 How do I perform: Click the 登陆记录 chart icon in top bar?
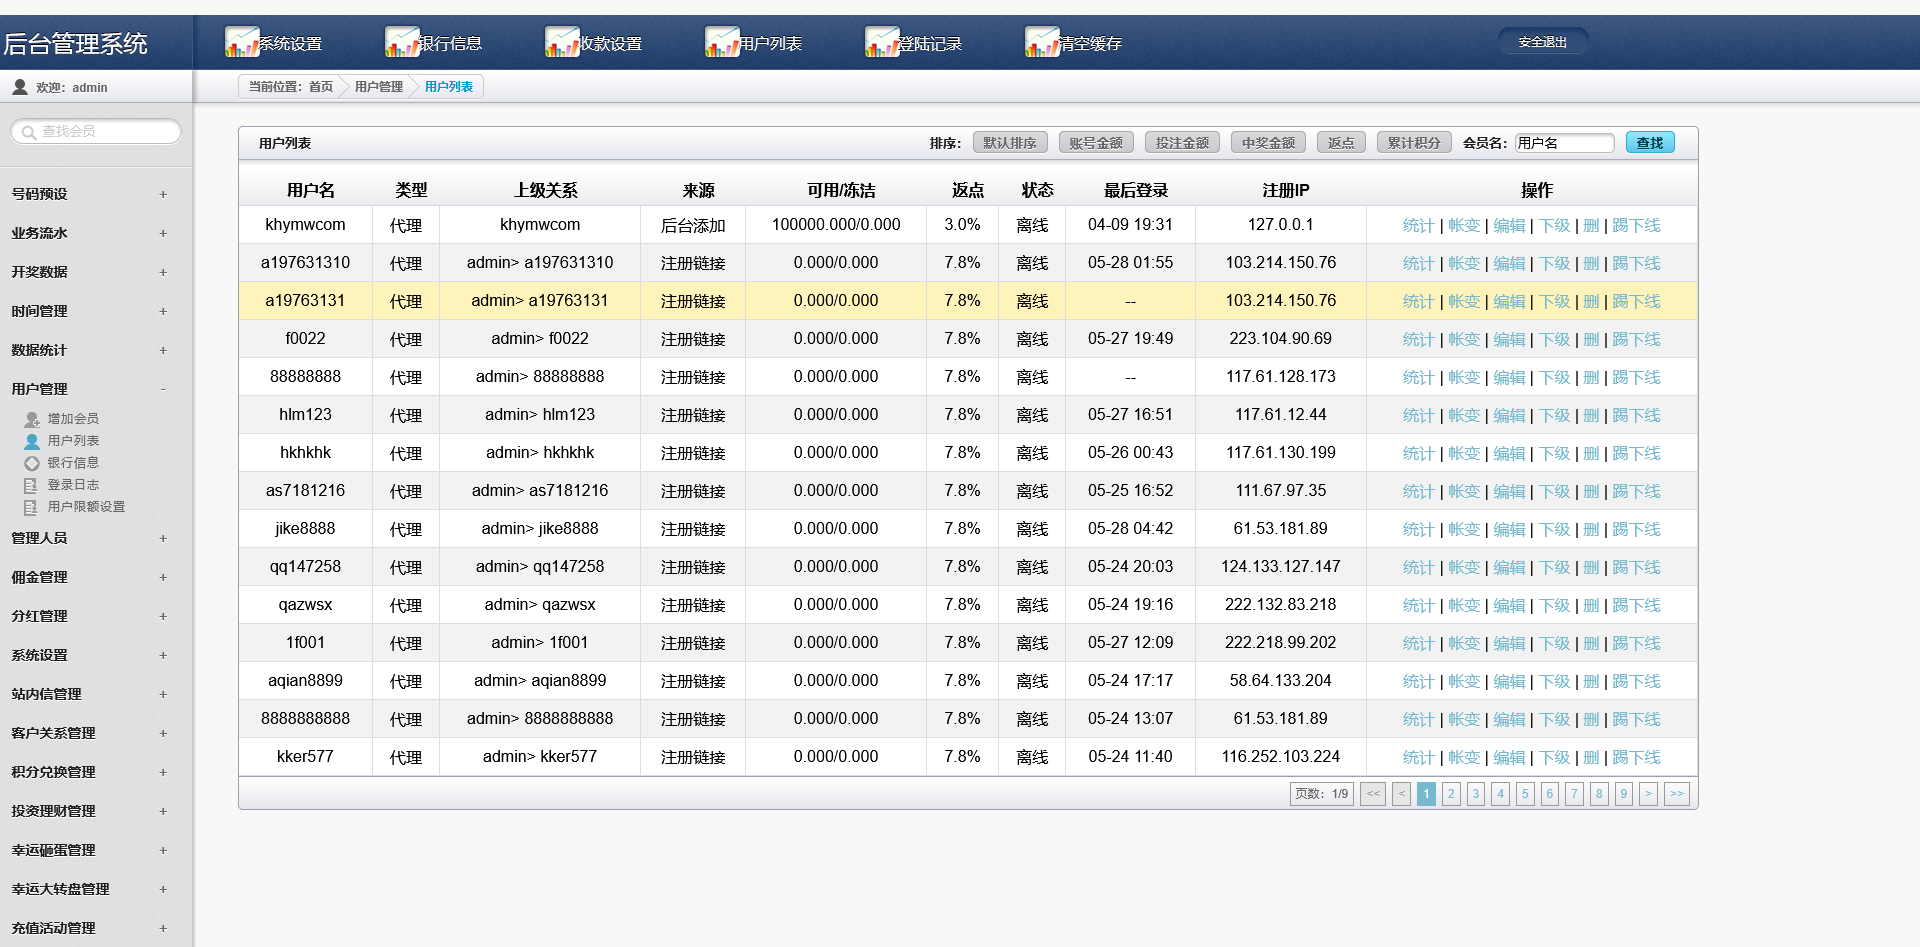click(x=882, y=42)
